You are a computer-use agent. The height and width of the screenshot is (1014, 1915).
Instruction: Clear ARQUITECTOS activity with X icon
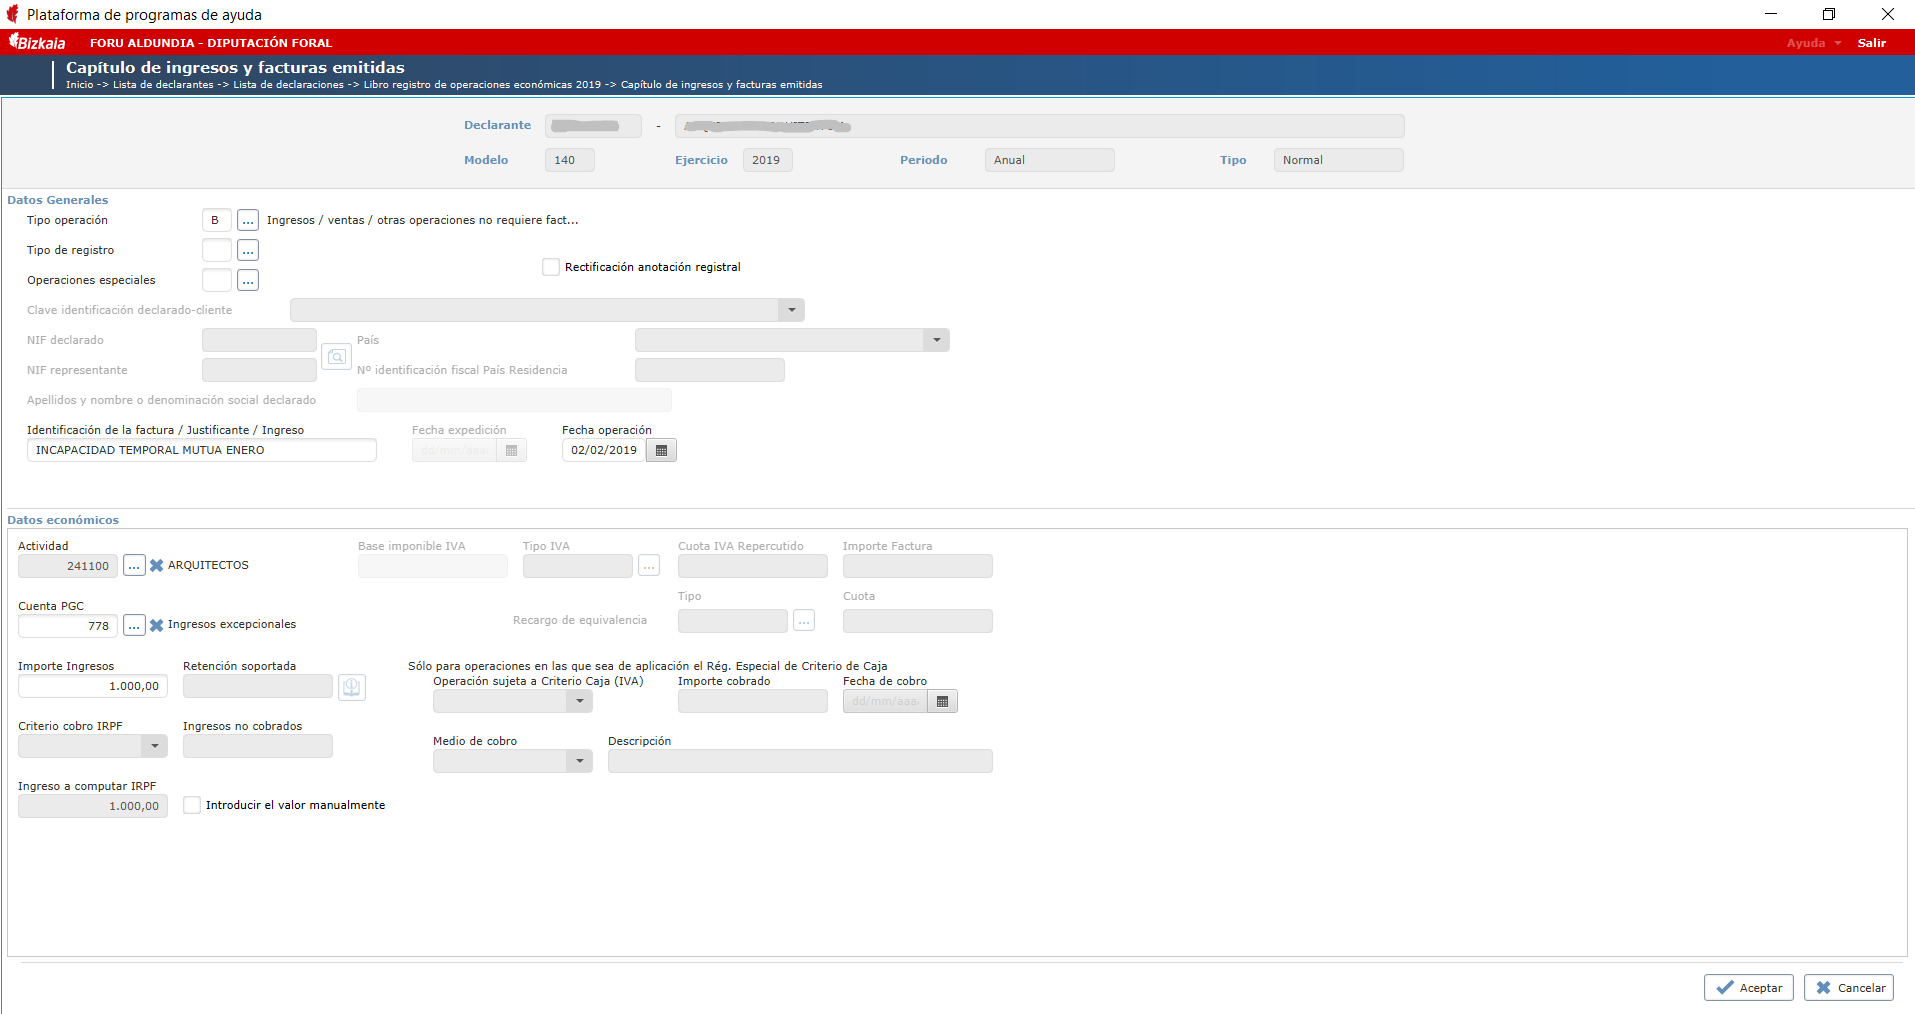[x=157, y=566]
